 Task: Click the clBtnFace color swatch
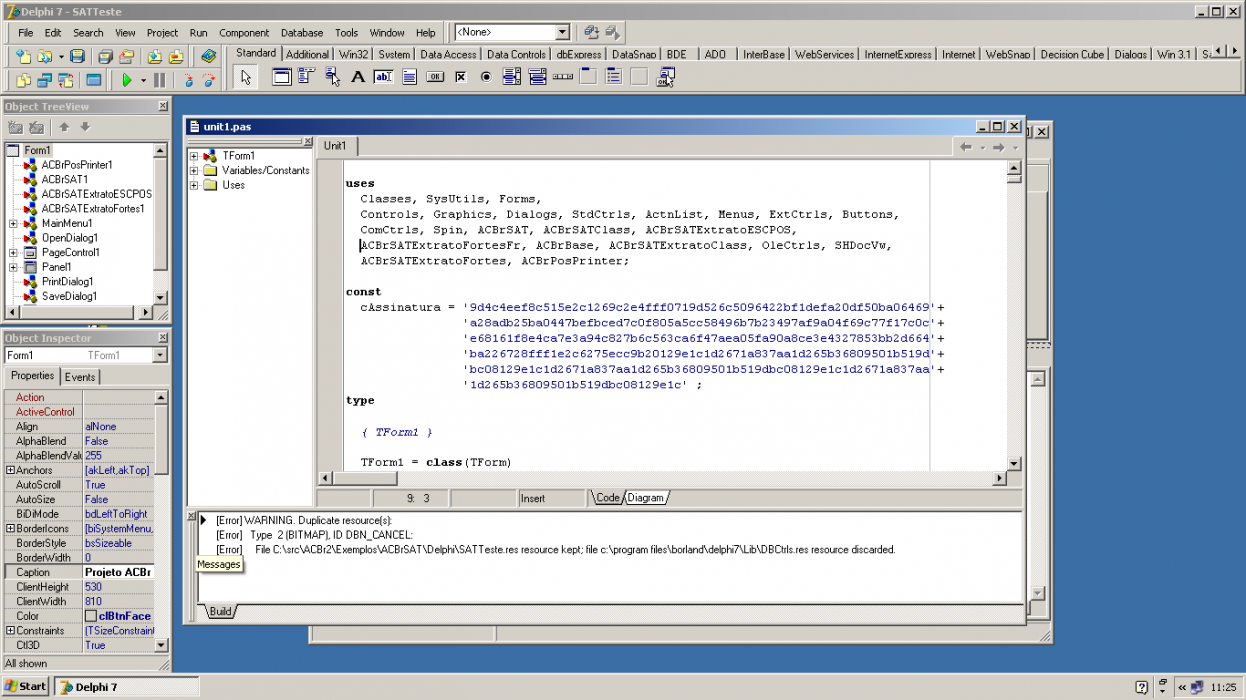click(91, 616)
